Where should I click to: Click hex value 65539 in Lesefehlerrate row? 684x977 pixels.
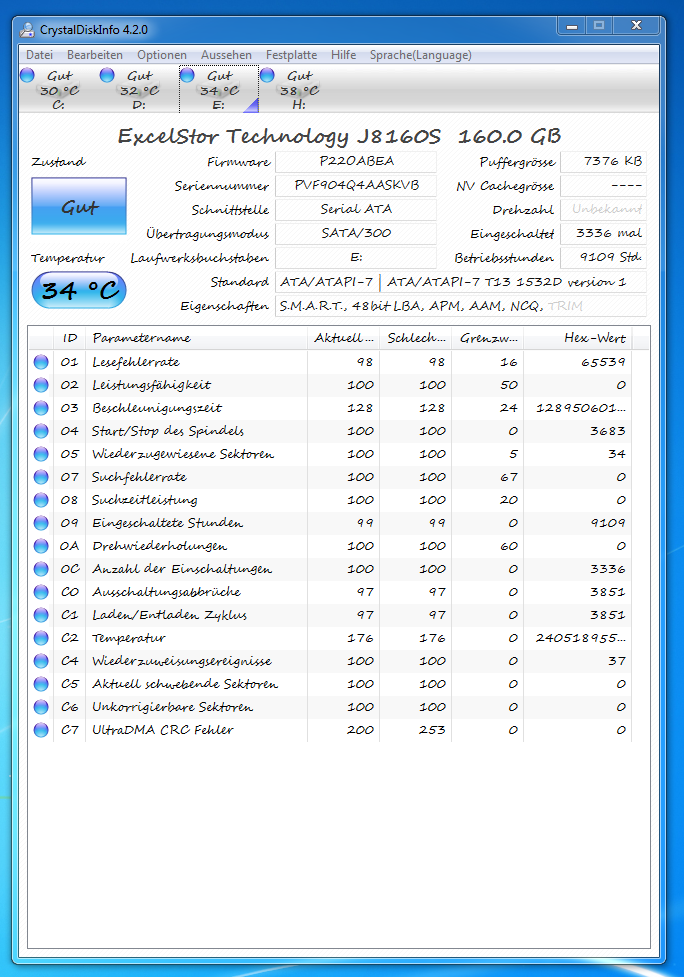[603, 362]
